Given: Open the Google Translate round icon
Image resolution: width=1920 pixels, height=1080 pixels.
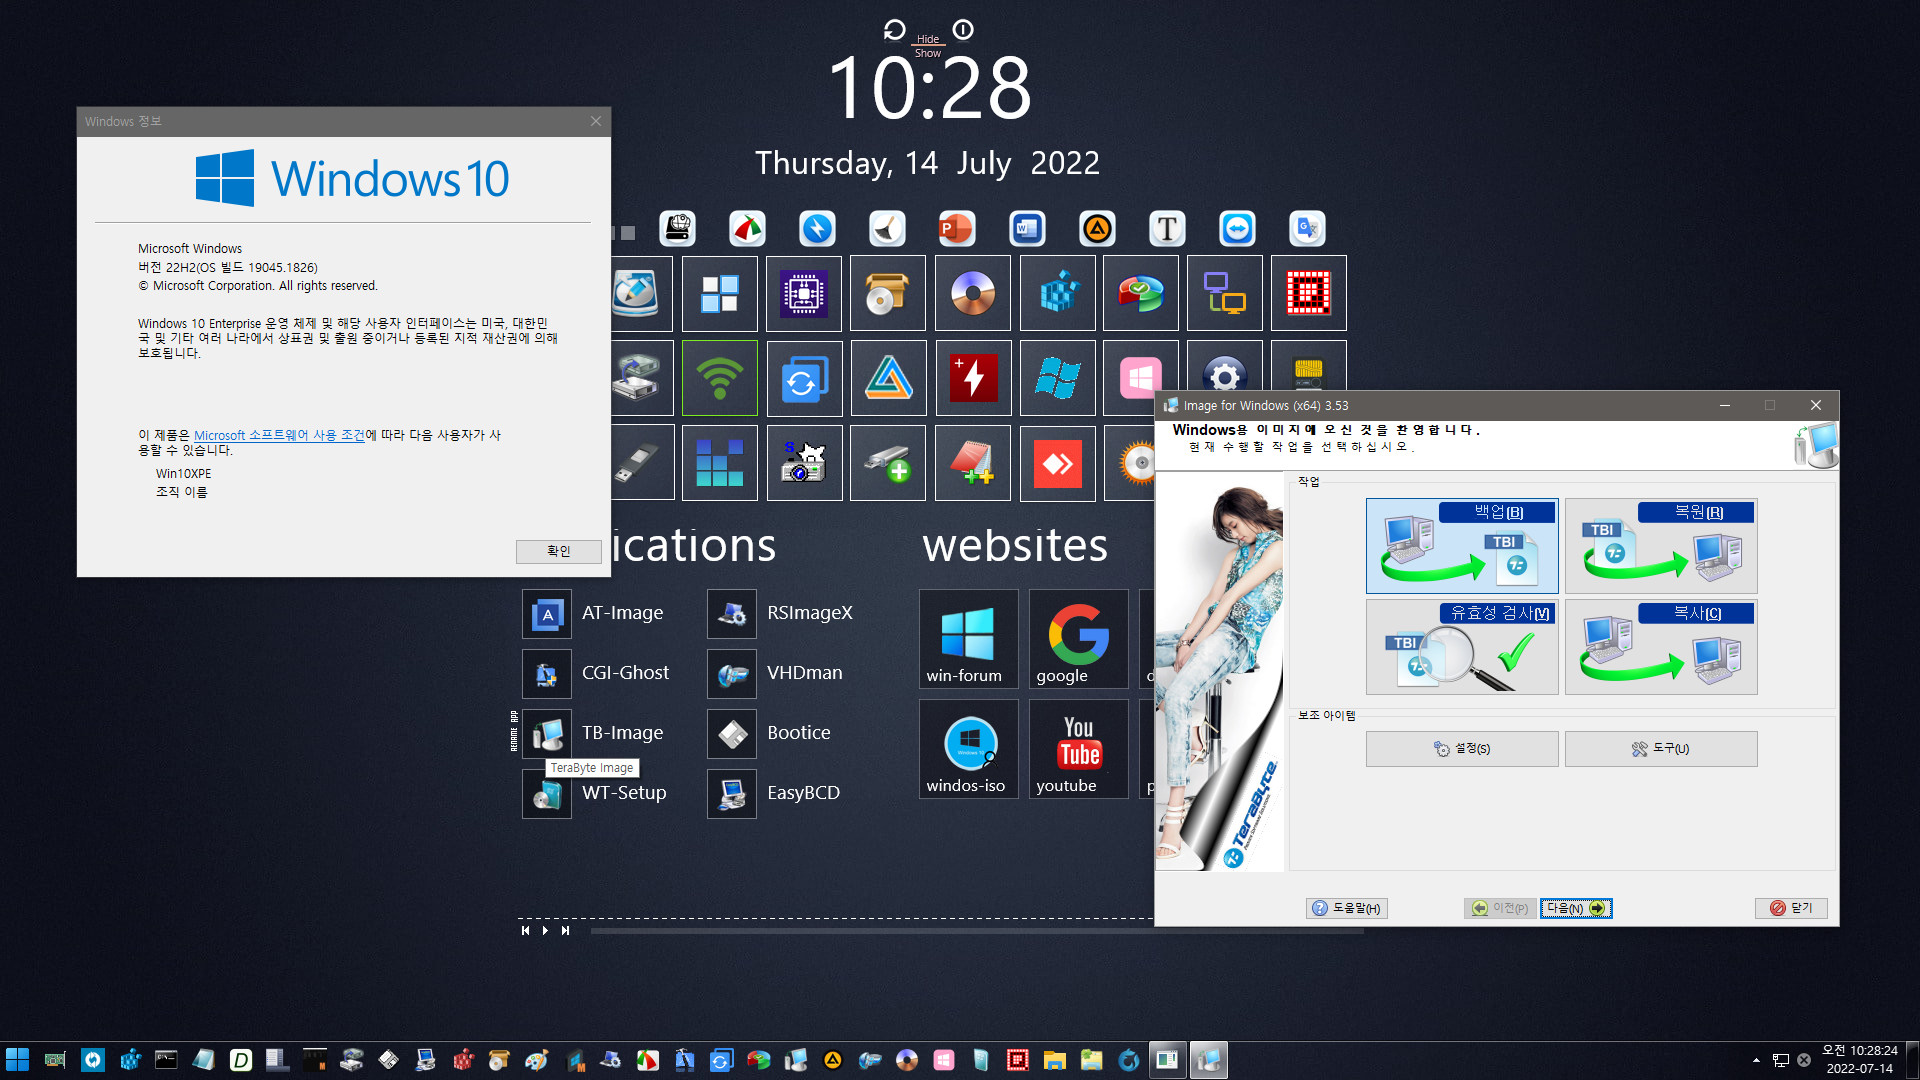Looking at the screenshot, I should [1307, 229].
